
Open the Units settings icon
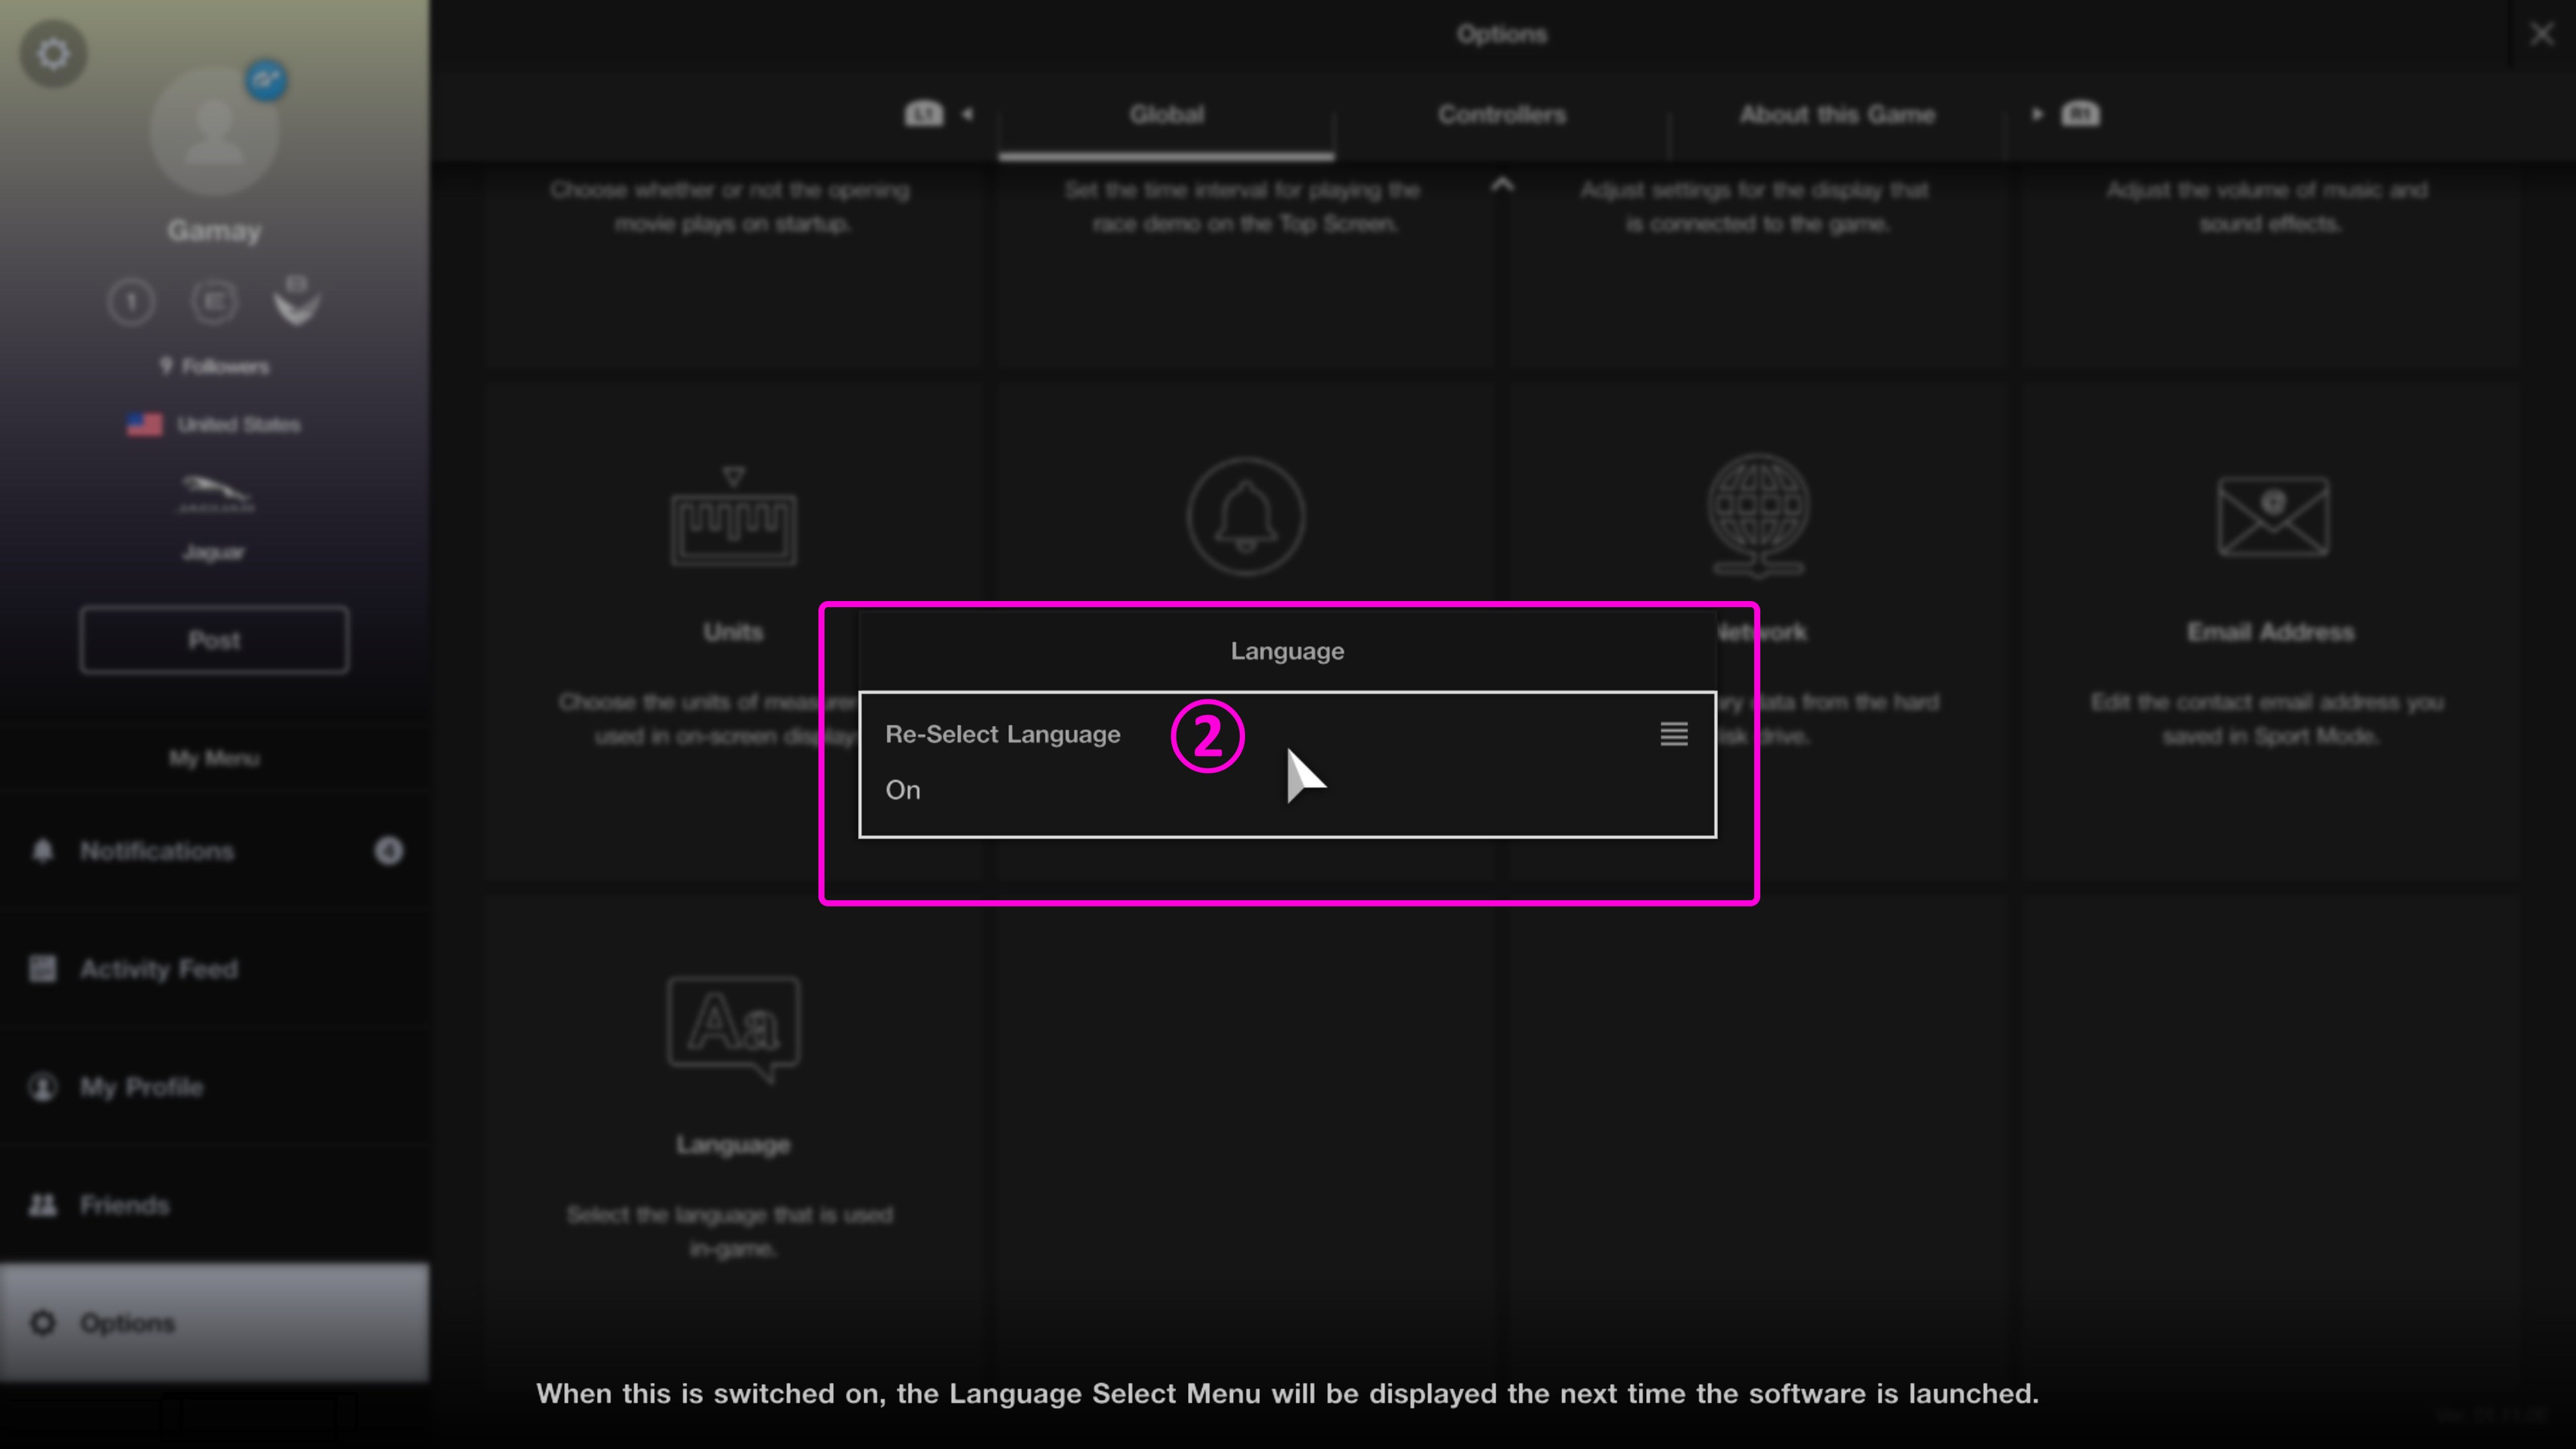pyautogui.click(x=733, y=517)
